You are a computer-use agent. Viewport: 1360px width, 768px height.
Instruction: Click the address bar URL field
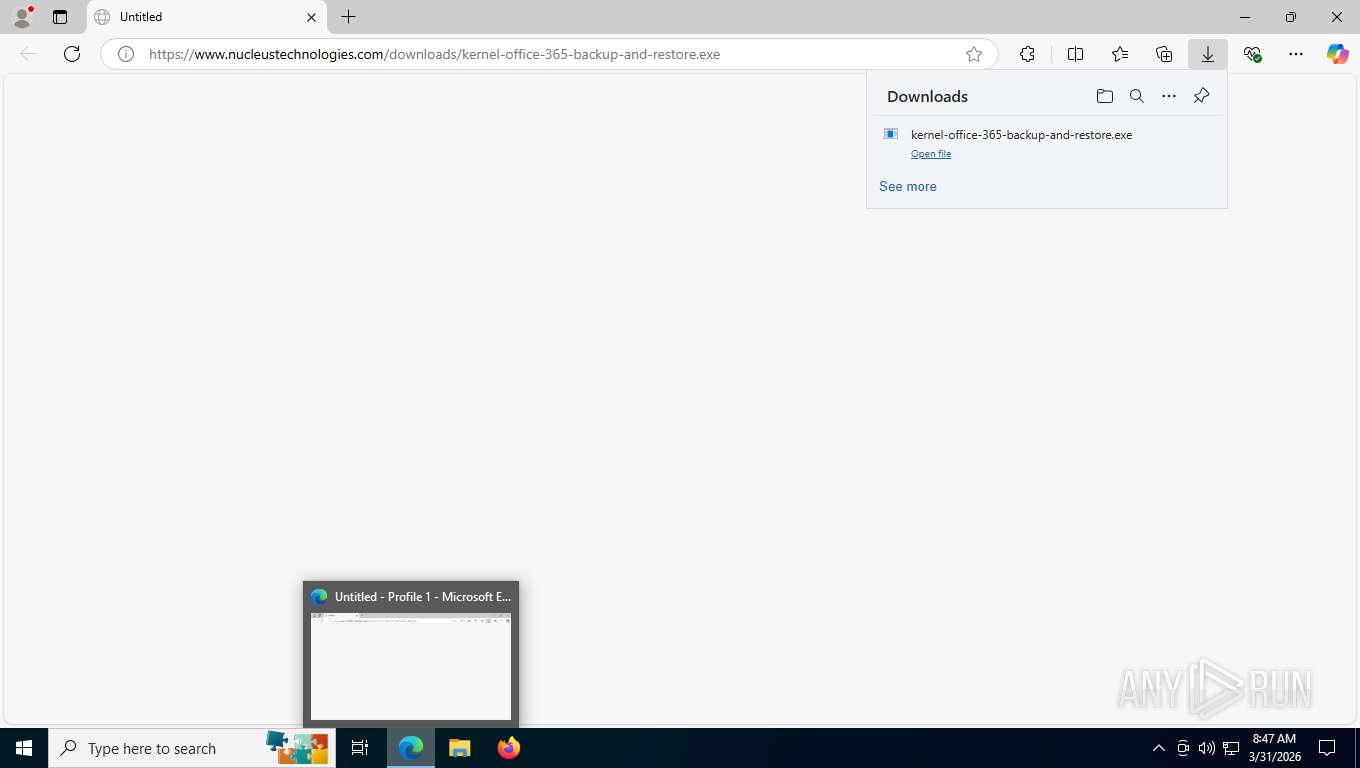(549, 54)
